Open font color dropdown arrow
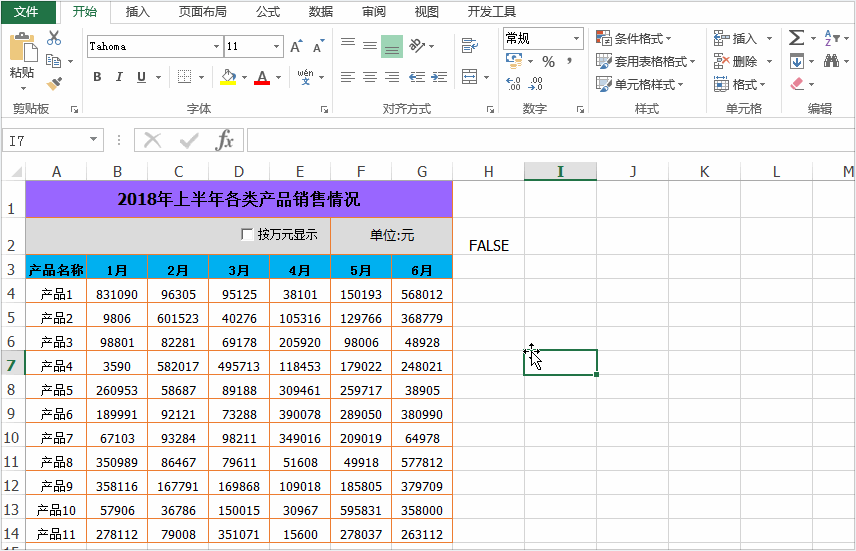The width and height of the screenshot is (856, 551). 278,78
